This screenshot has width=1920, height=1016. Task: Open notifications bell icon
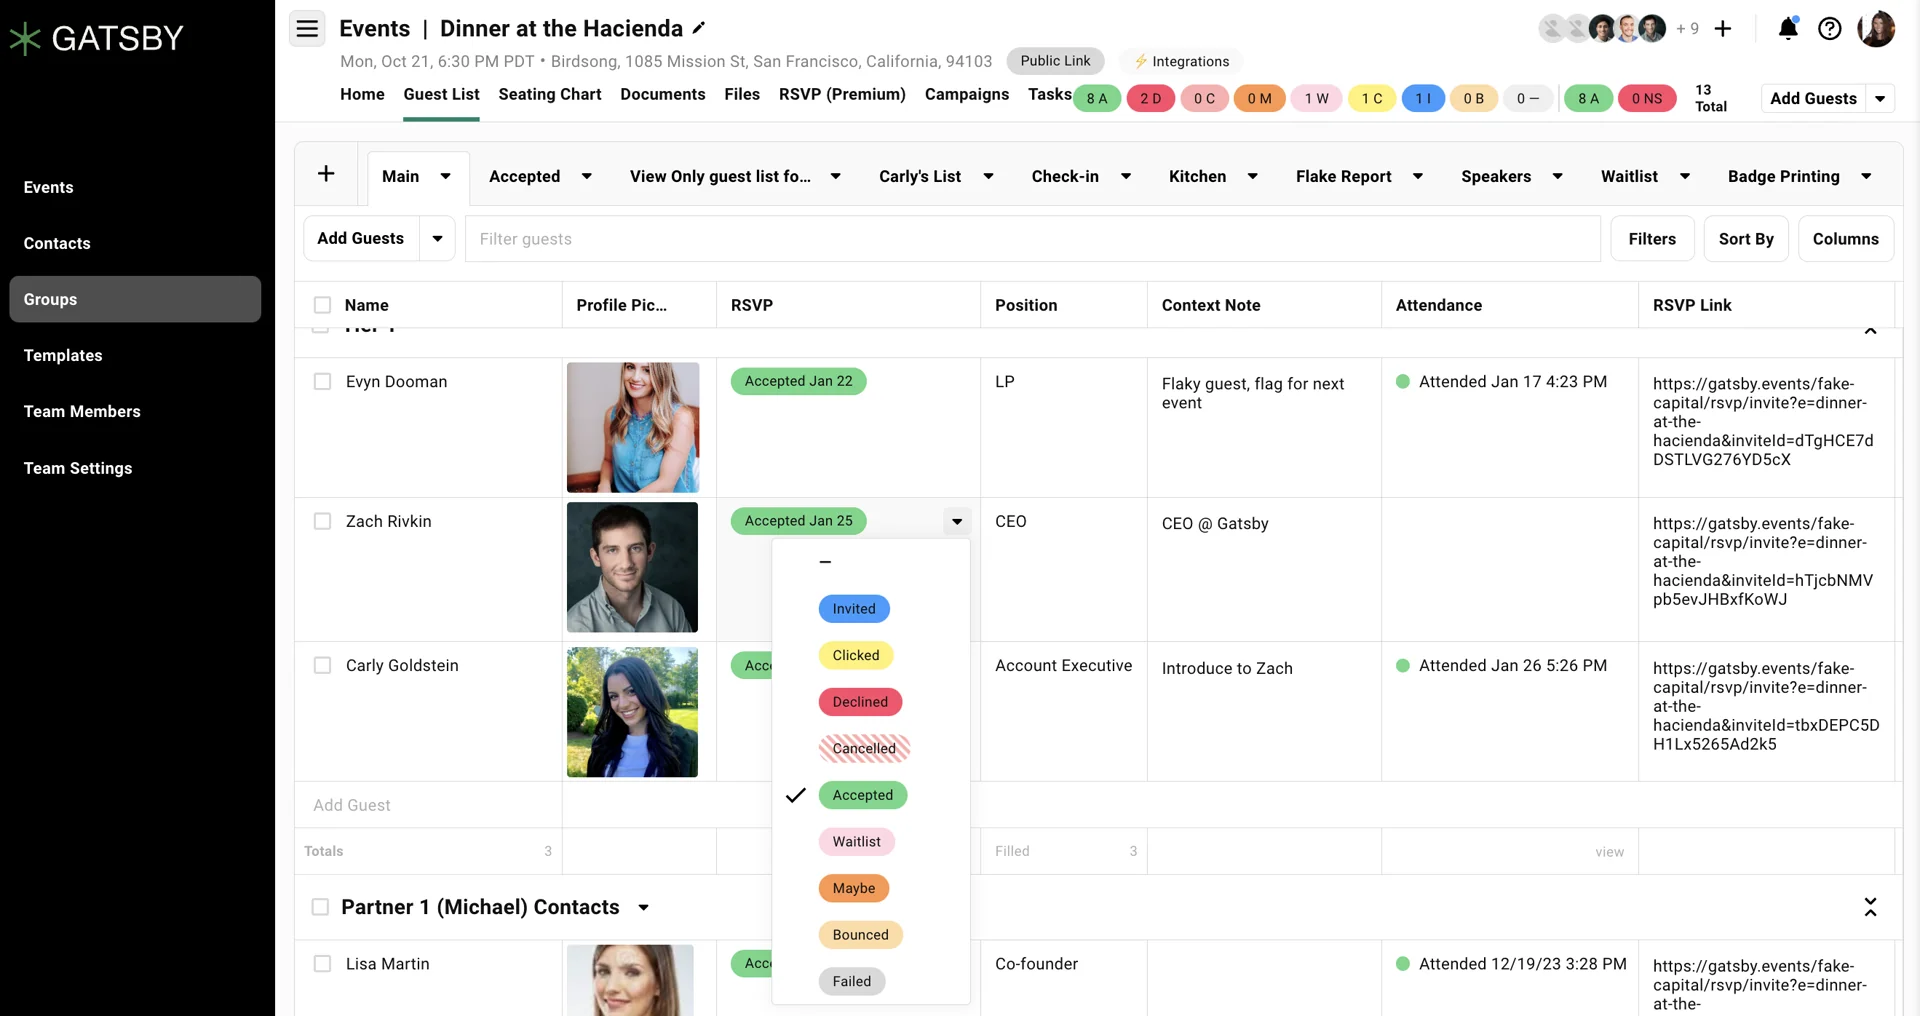click(x=1788, y=28)
